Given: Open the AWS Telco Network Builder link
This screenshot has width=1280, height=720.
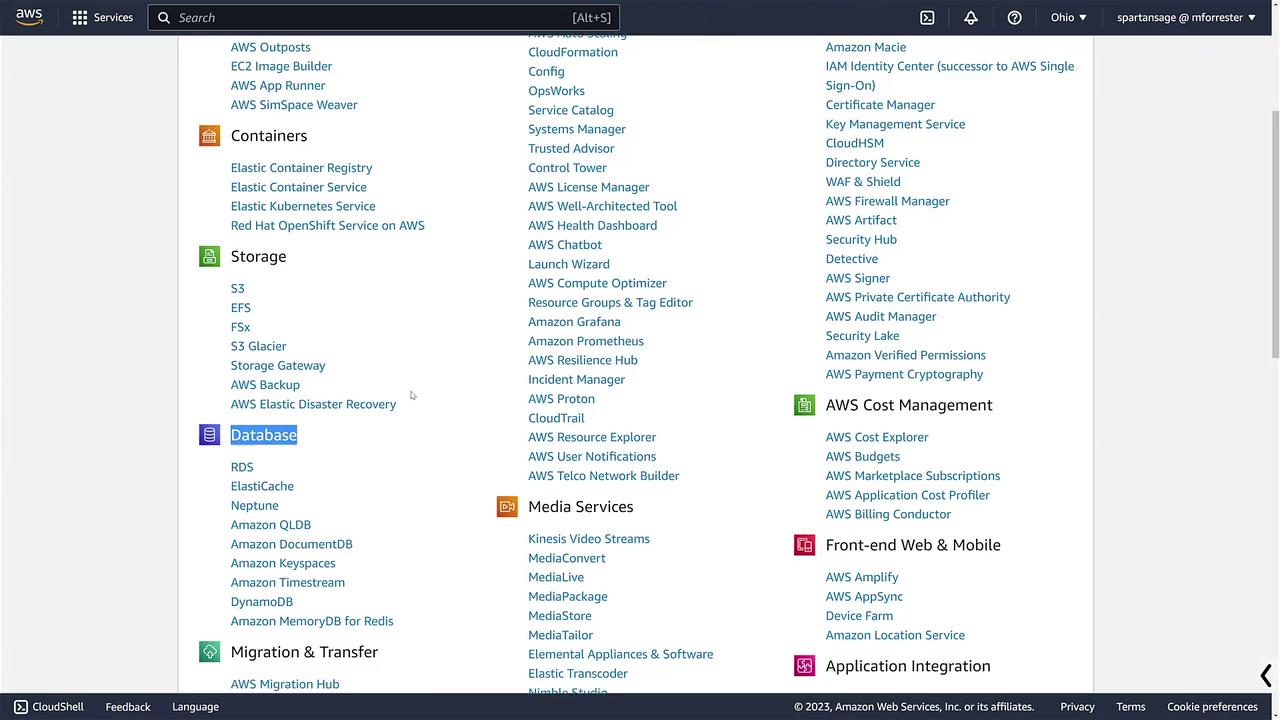Looking at the screenshot, I should tap(604, 476).
